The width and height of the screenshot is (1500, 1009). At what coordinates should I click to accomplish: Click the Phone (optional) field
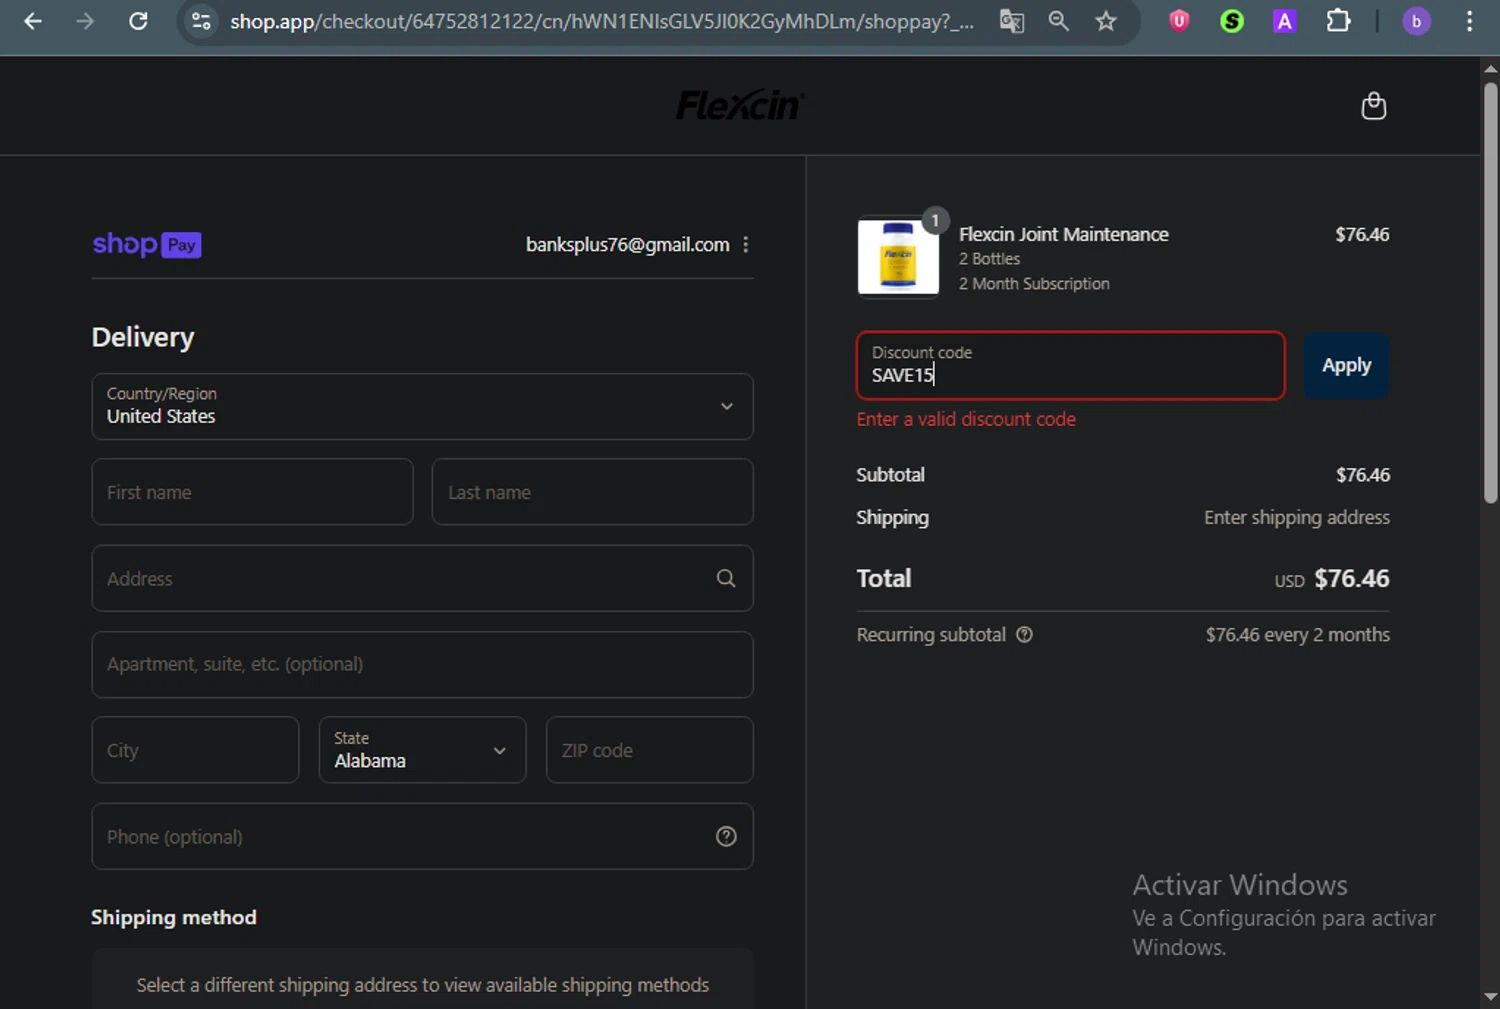[x=422, y=837]
